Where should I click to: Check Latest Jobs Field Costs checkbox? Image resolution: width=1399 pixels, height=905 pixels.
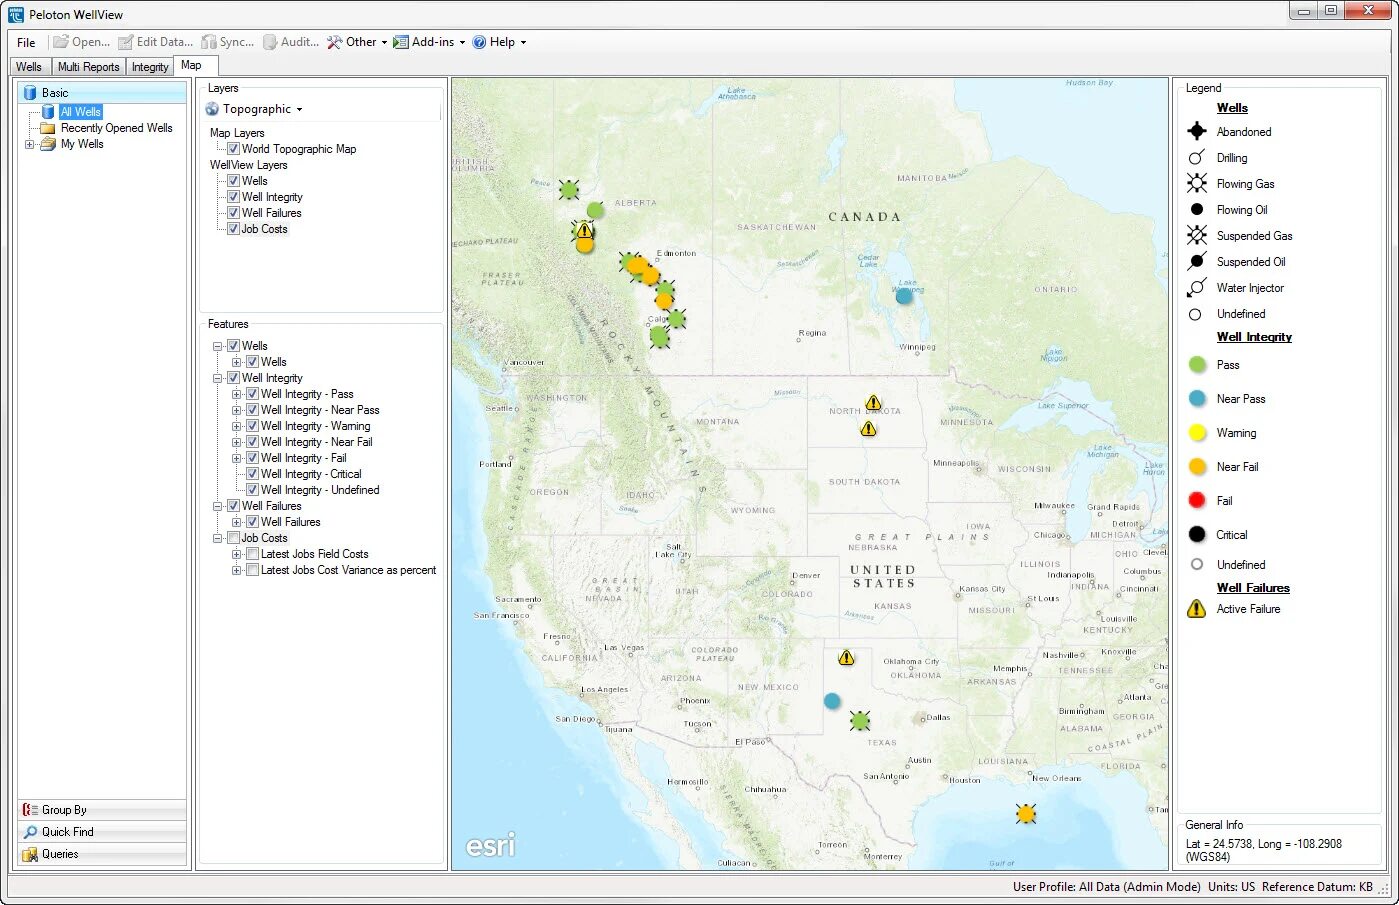pyautogui.click(x=252, y=554)
